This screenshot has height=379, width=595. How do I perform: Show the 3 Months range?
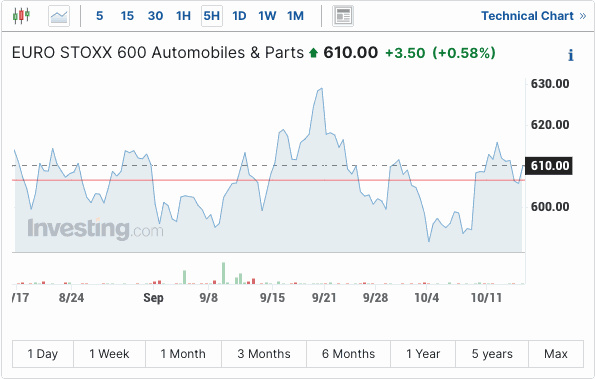click(x=264, y=354)
